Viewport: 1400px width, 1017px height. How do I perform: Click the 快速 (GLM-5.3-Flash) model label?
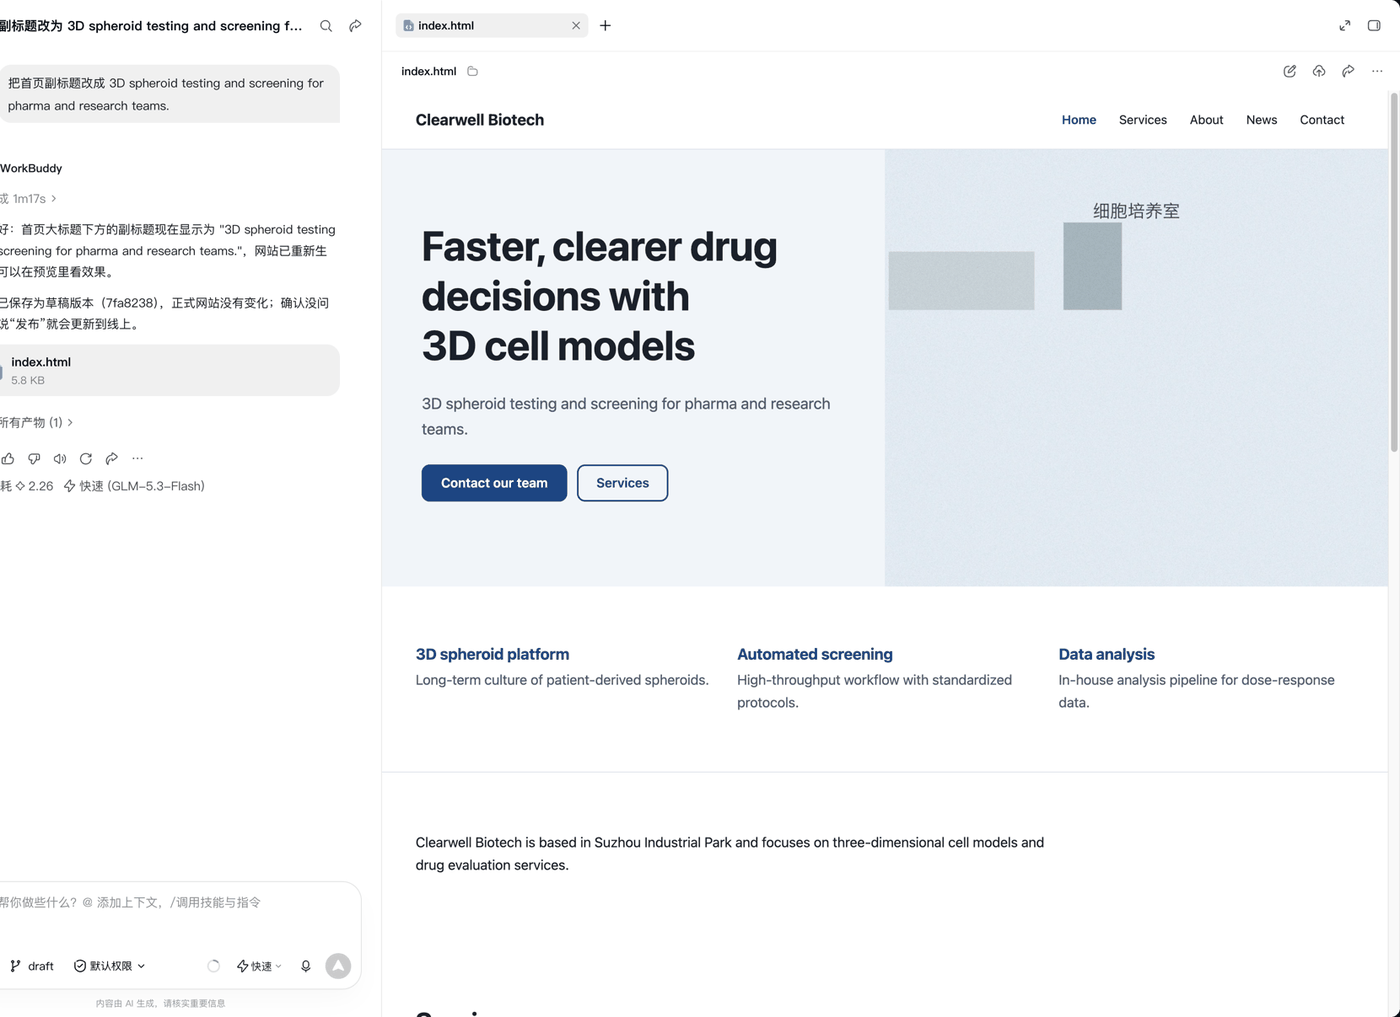pos(134,486)
